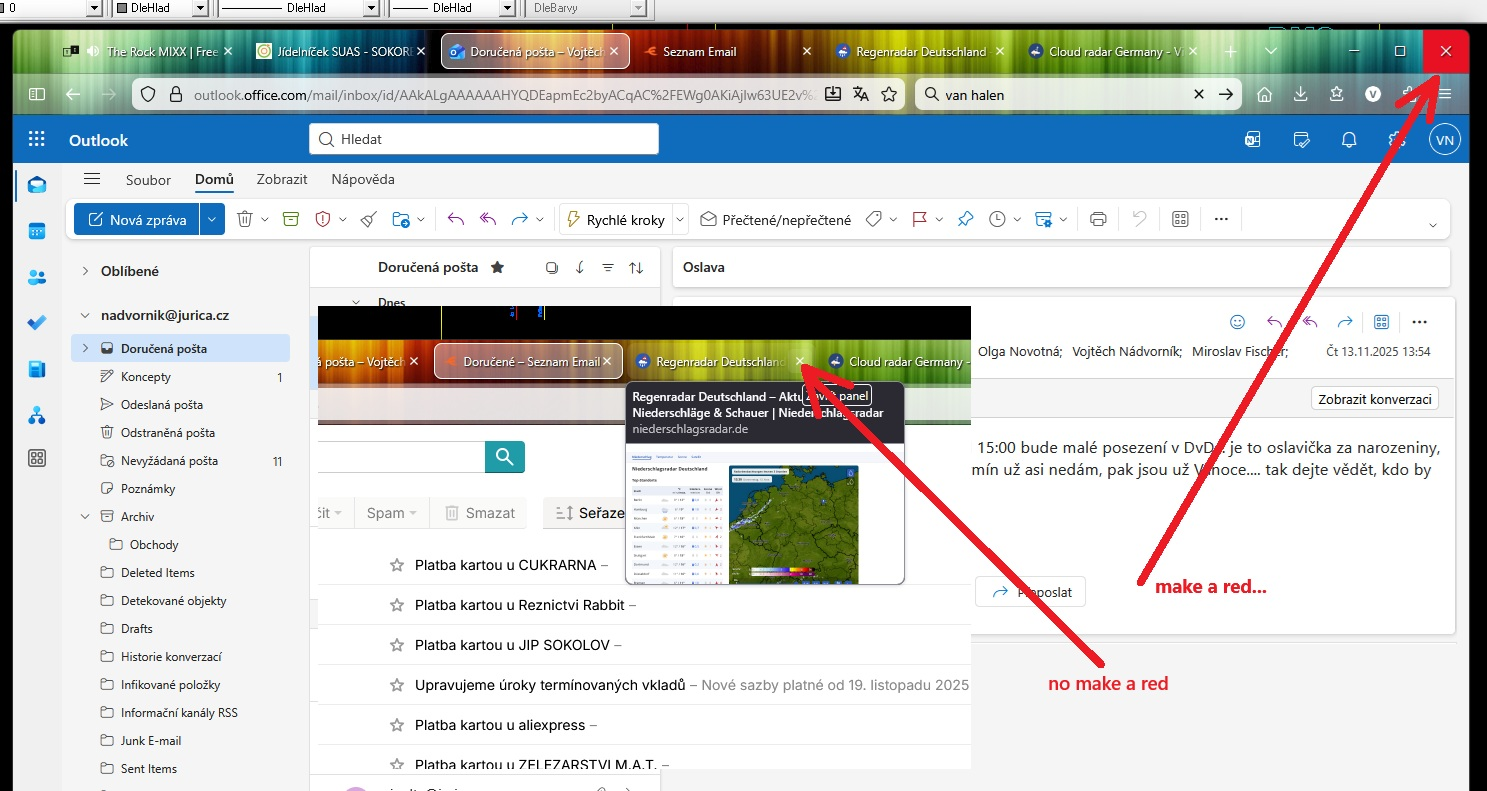Open the Zobrazit ribbon tab
Image resolution: width=1487 pixels, height=791 pixels.
point(282,180)
